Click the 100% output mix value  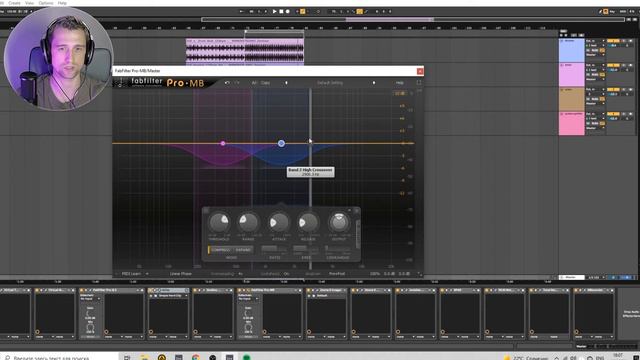(x=375, y=273)
